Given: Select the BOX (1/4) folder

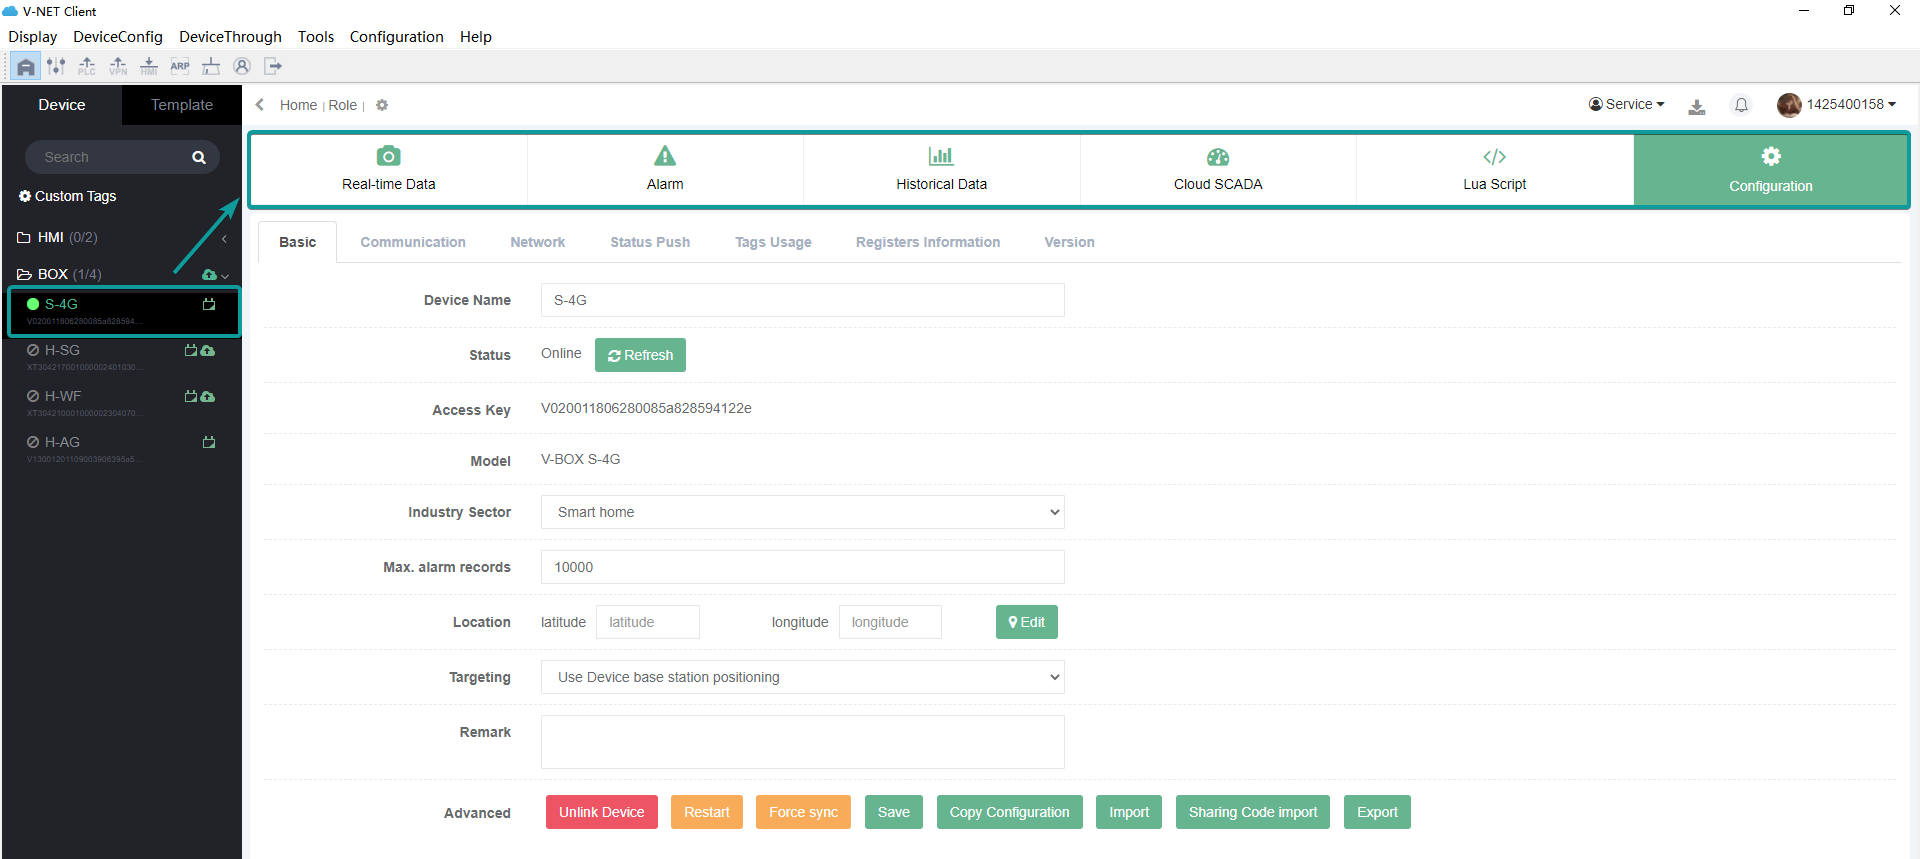Looking at the screenshot, I should click(60, 274).
